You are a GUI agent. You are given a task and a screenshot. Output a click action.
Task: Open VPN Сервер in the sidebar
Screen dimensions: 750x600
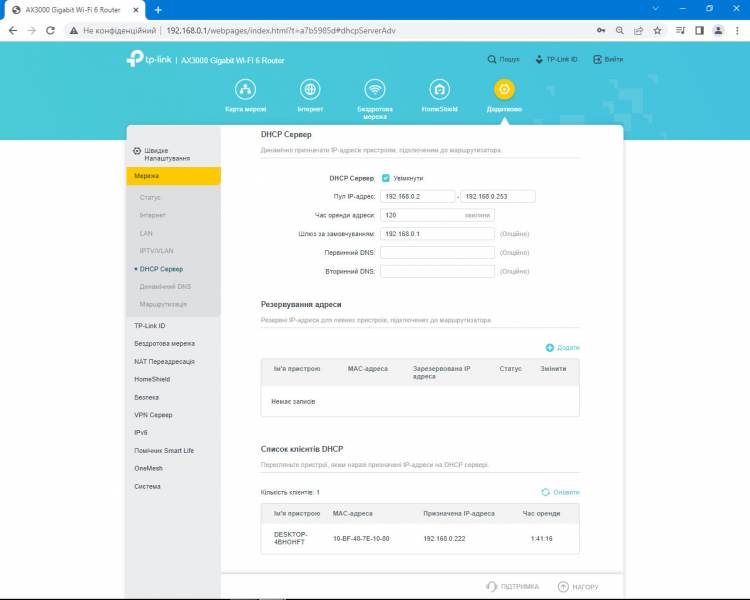click(x=153, y=415)
